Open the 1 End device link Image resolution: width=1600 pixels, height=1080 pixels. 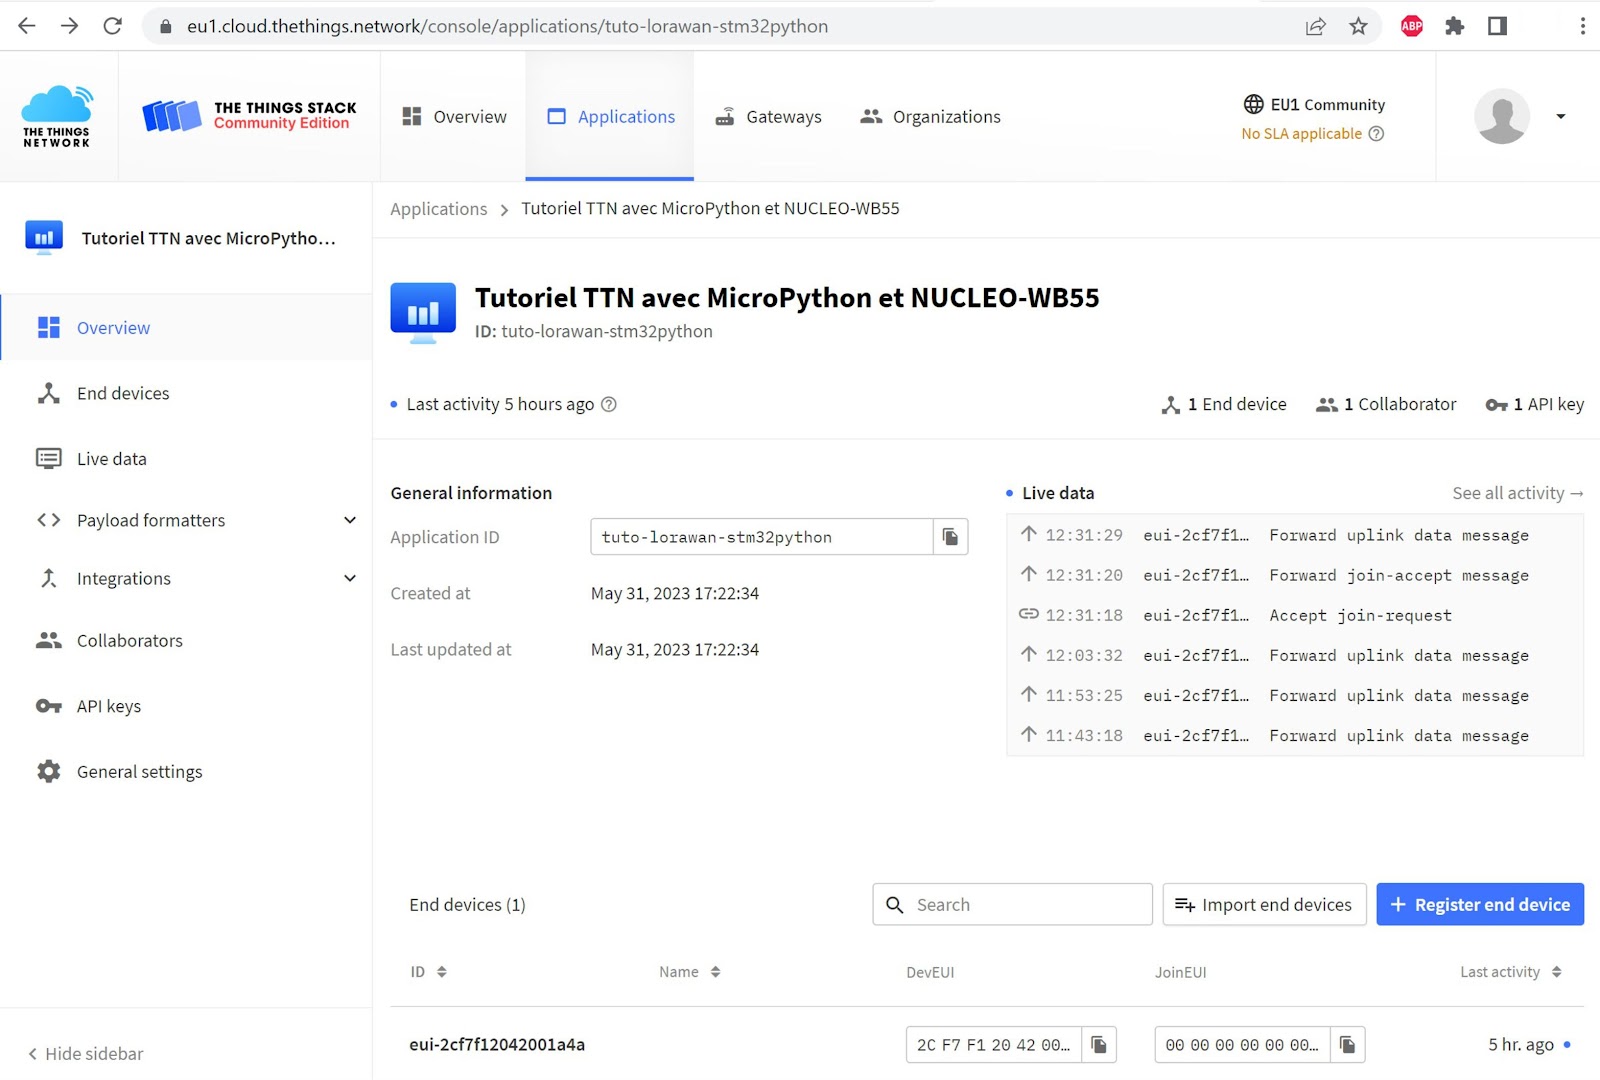(x=1224, y=404)
